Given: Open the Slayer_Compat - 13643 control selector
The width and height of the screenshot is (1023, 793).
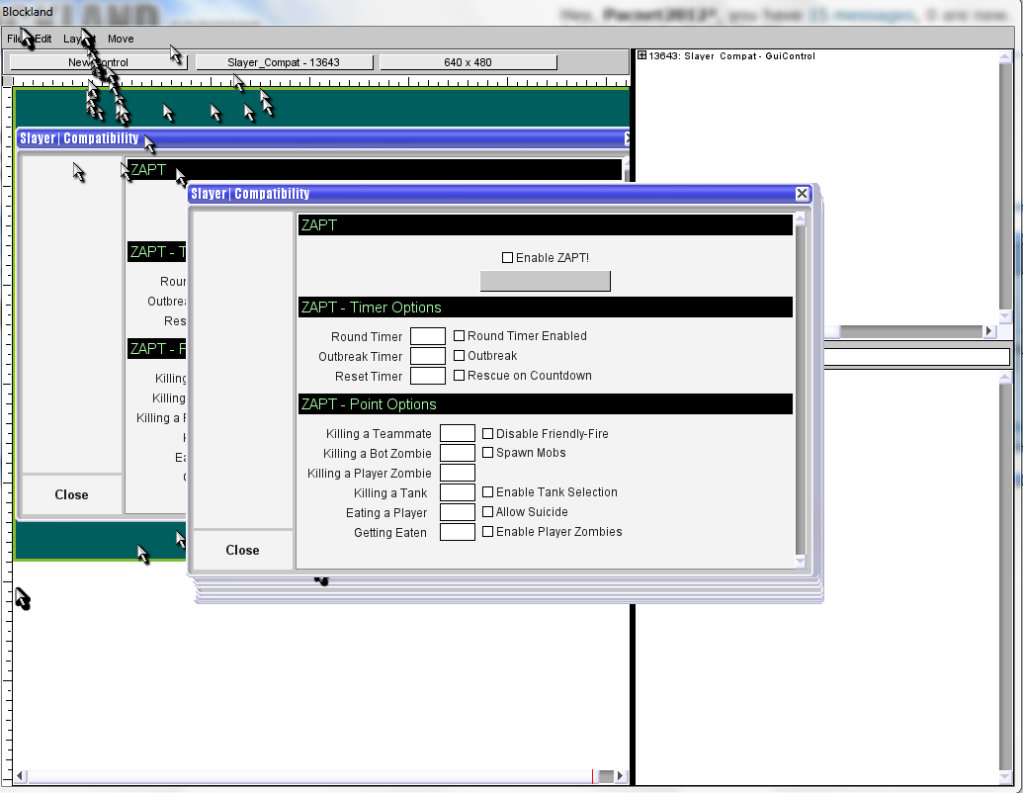Looking at the screenshot, I should pyautogui.click(x=284, y=62).
